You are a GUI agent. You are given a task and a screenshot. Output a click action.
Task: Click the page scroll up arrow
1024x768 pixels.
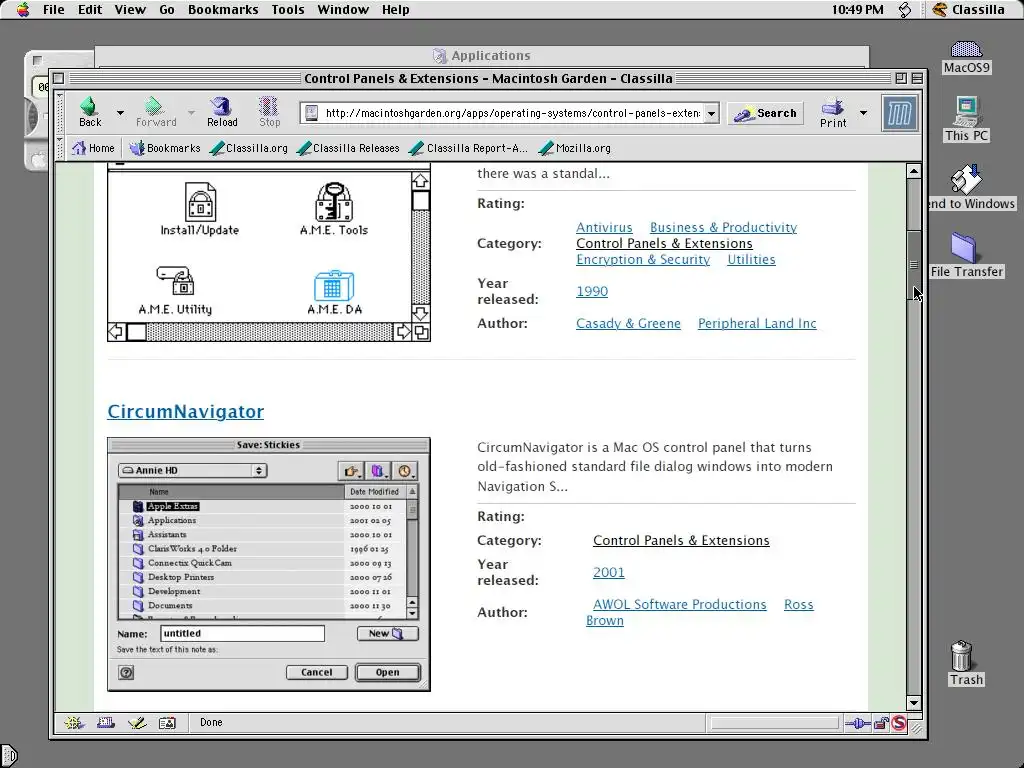pos(914,172)
